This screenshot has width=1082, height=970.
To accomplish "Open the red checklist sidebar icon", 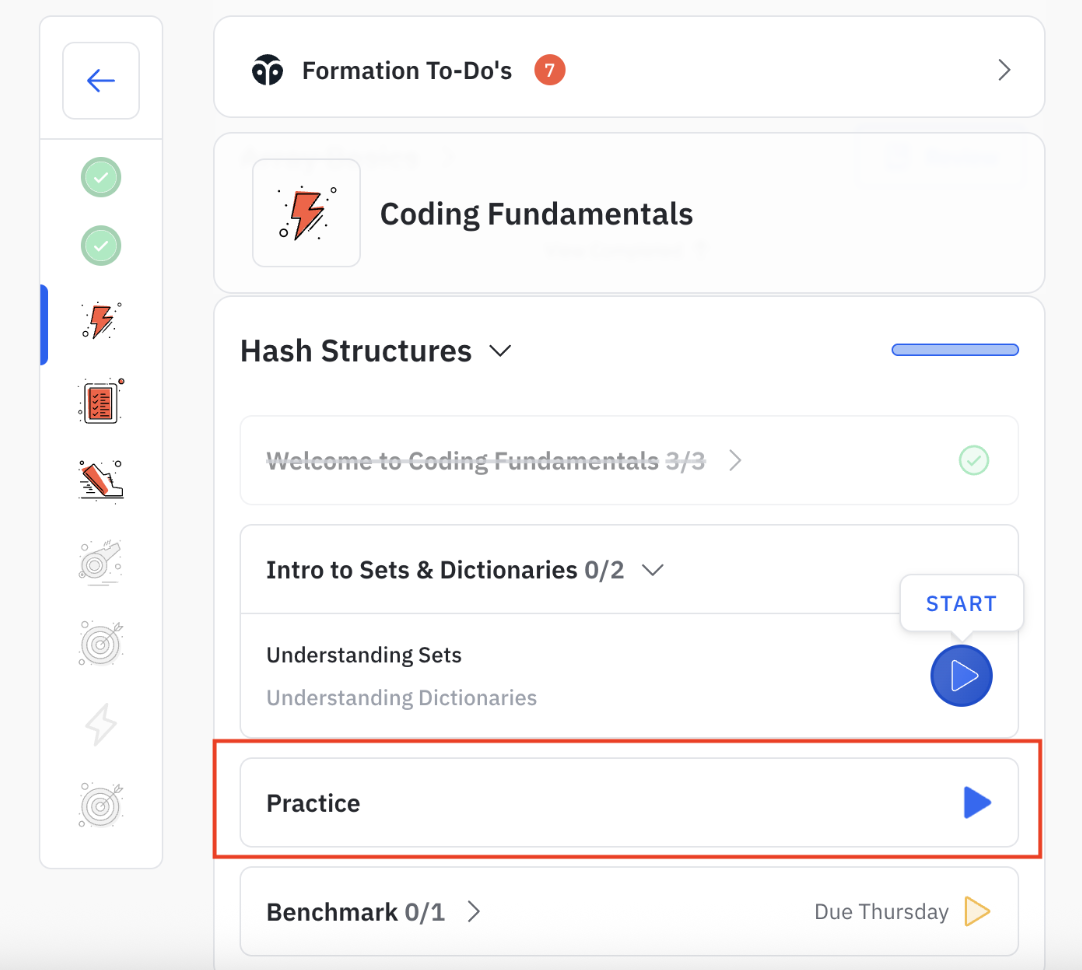I will click(101, 400).
